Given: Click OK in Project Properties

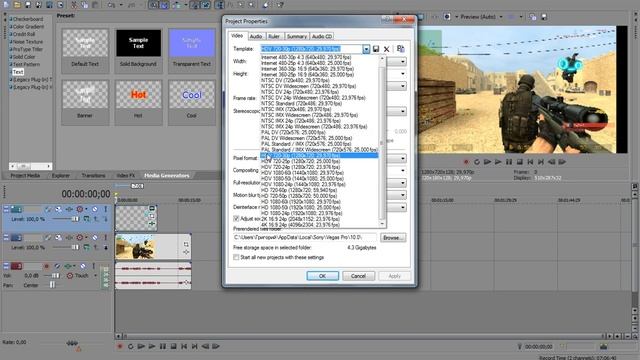Looking at the screenshot, I should [x=322, y=276].
